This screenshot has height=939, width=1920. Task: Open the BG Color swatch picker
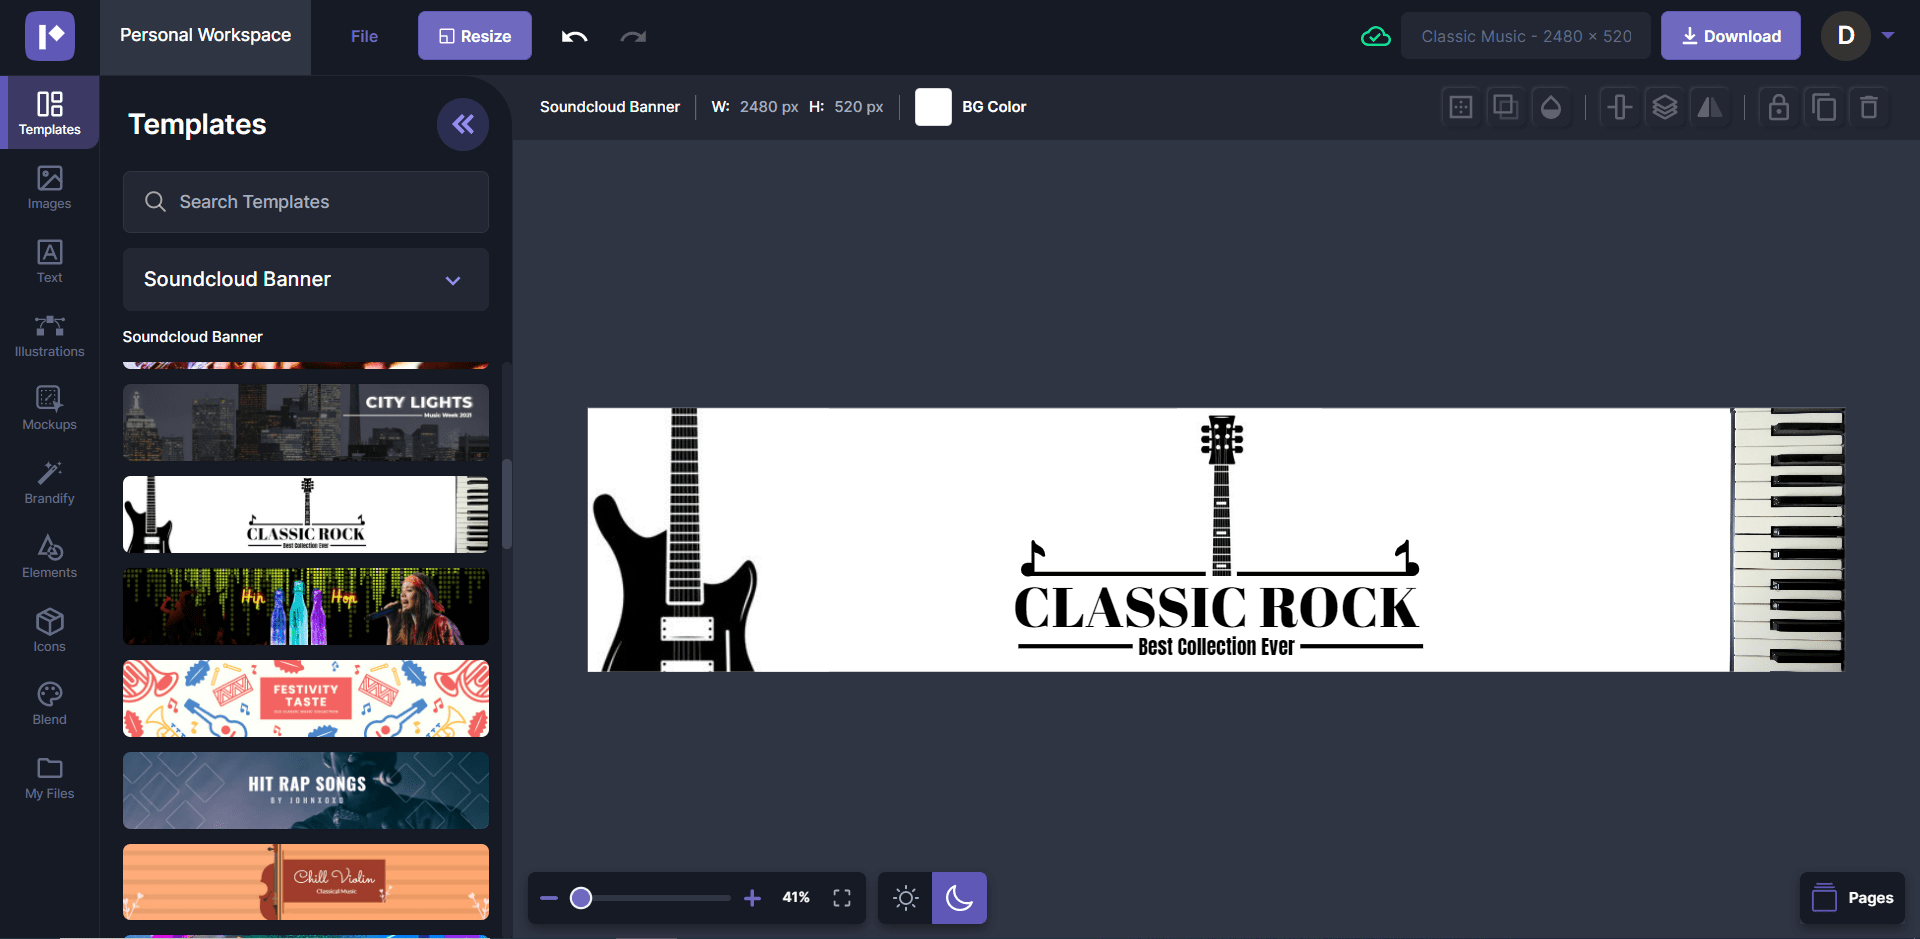tap(933, 106)
